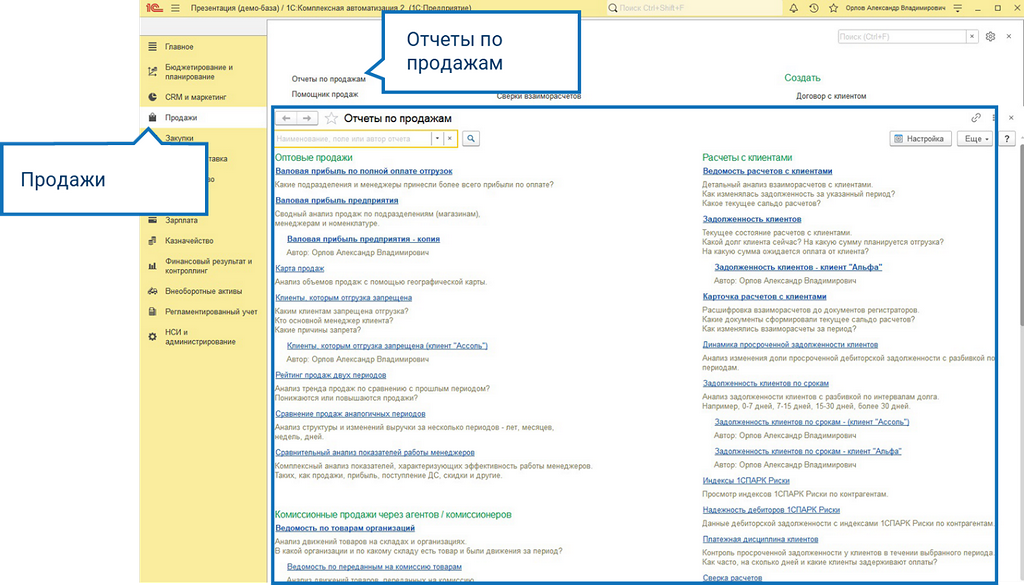This screenshot has height=585, width=1024.
Task: Click the favorites star in title bar
Action: [833, 8]
